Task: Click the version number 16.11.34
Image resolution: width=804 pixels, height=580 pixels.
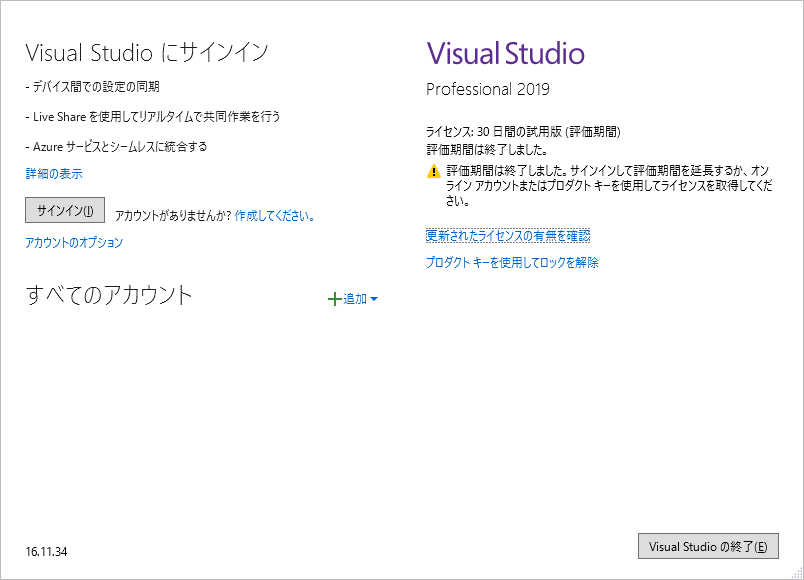Action: [x=46, y=552]
